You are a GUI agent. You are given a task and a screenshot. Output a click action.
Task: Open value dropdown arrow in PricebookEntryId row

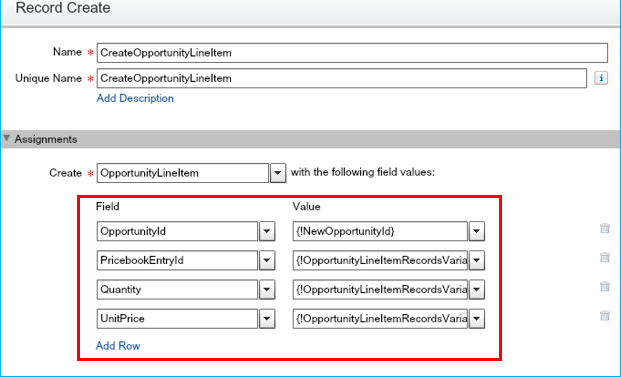477,260
